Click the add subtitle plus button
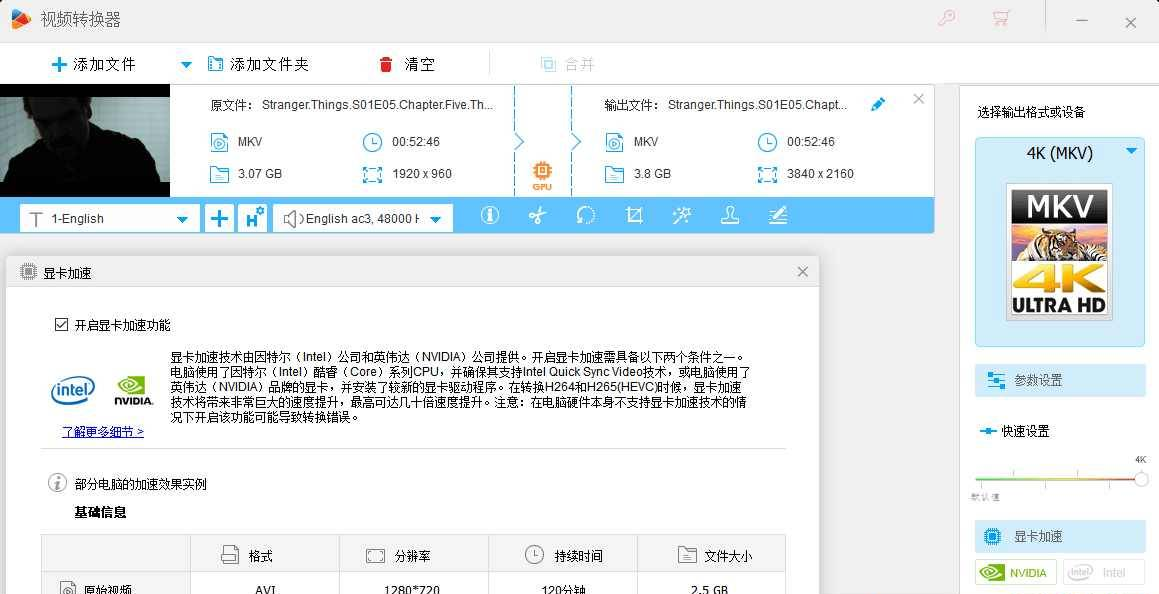1159x594 pixels. (218, 218)
